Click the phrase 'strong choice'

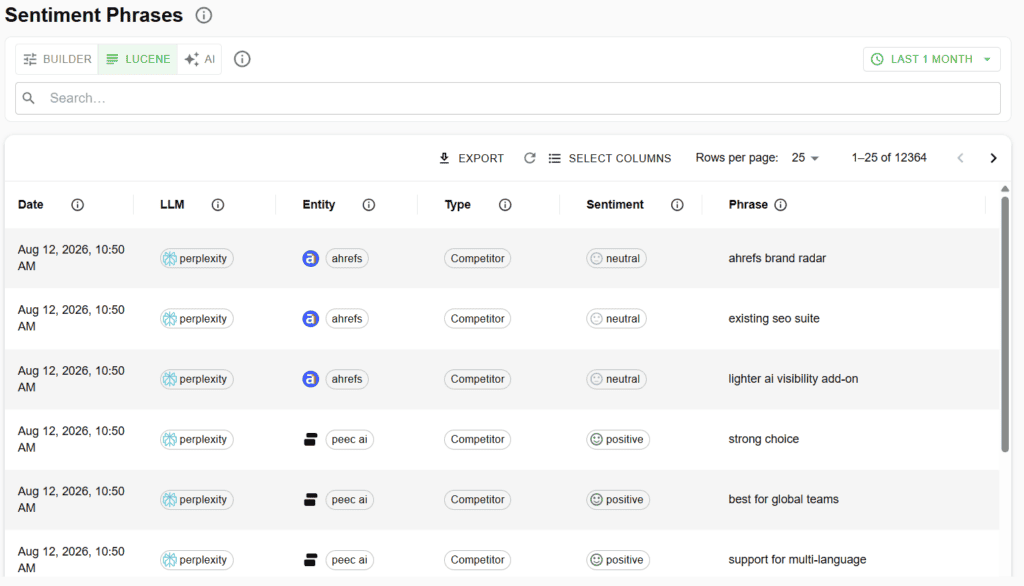[763, 439]
